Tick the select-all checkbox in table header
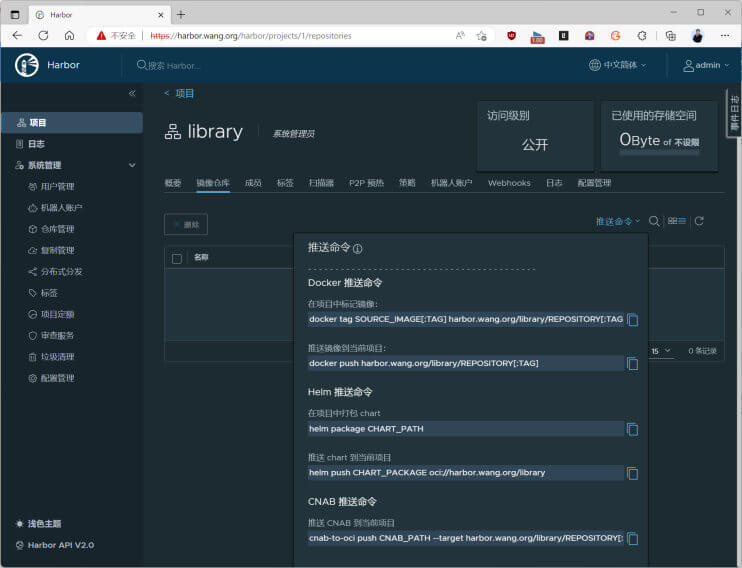The image size is (742, 568). click(x=177, y=258)
